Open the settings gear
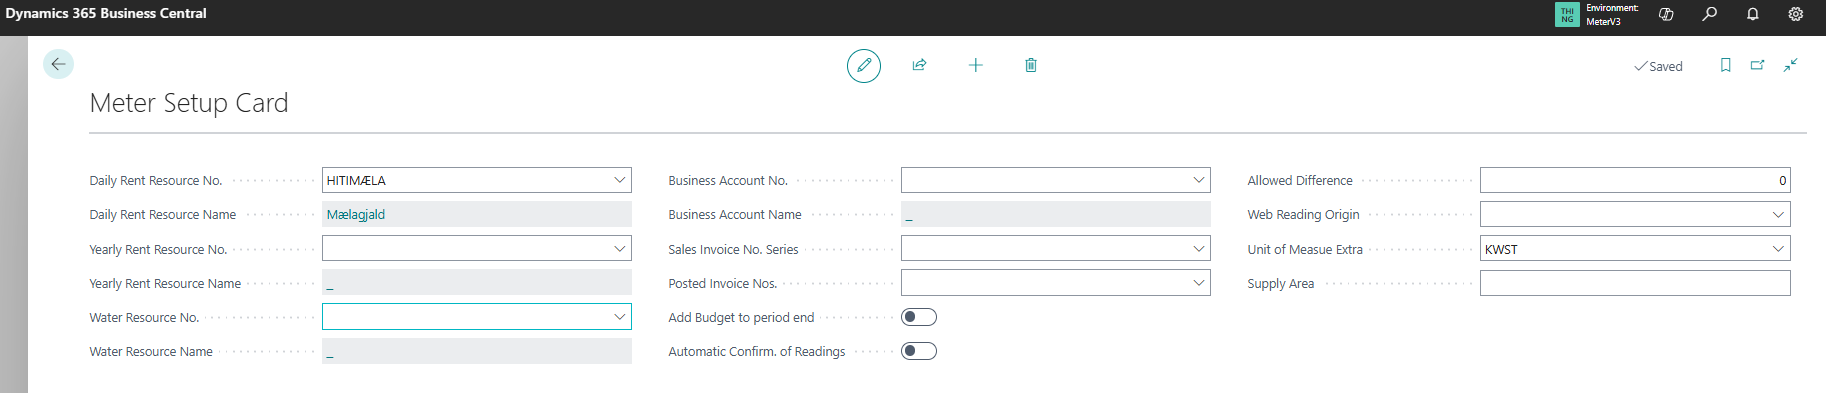The height and width of the screenshot is (393, 1826). [x=1795, y=14]
